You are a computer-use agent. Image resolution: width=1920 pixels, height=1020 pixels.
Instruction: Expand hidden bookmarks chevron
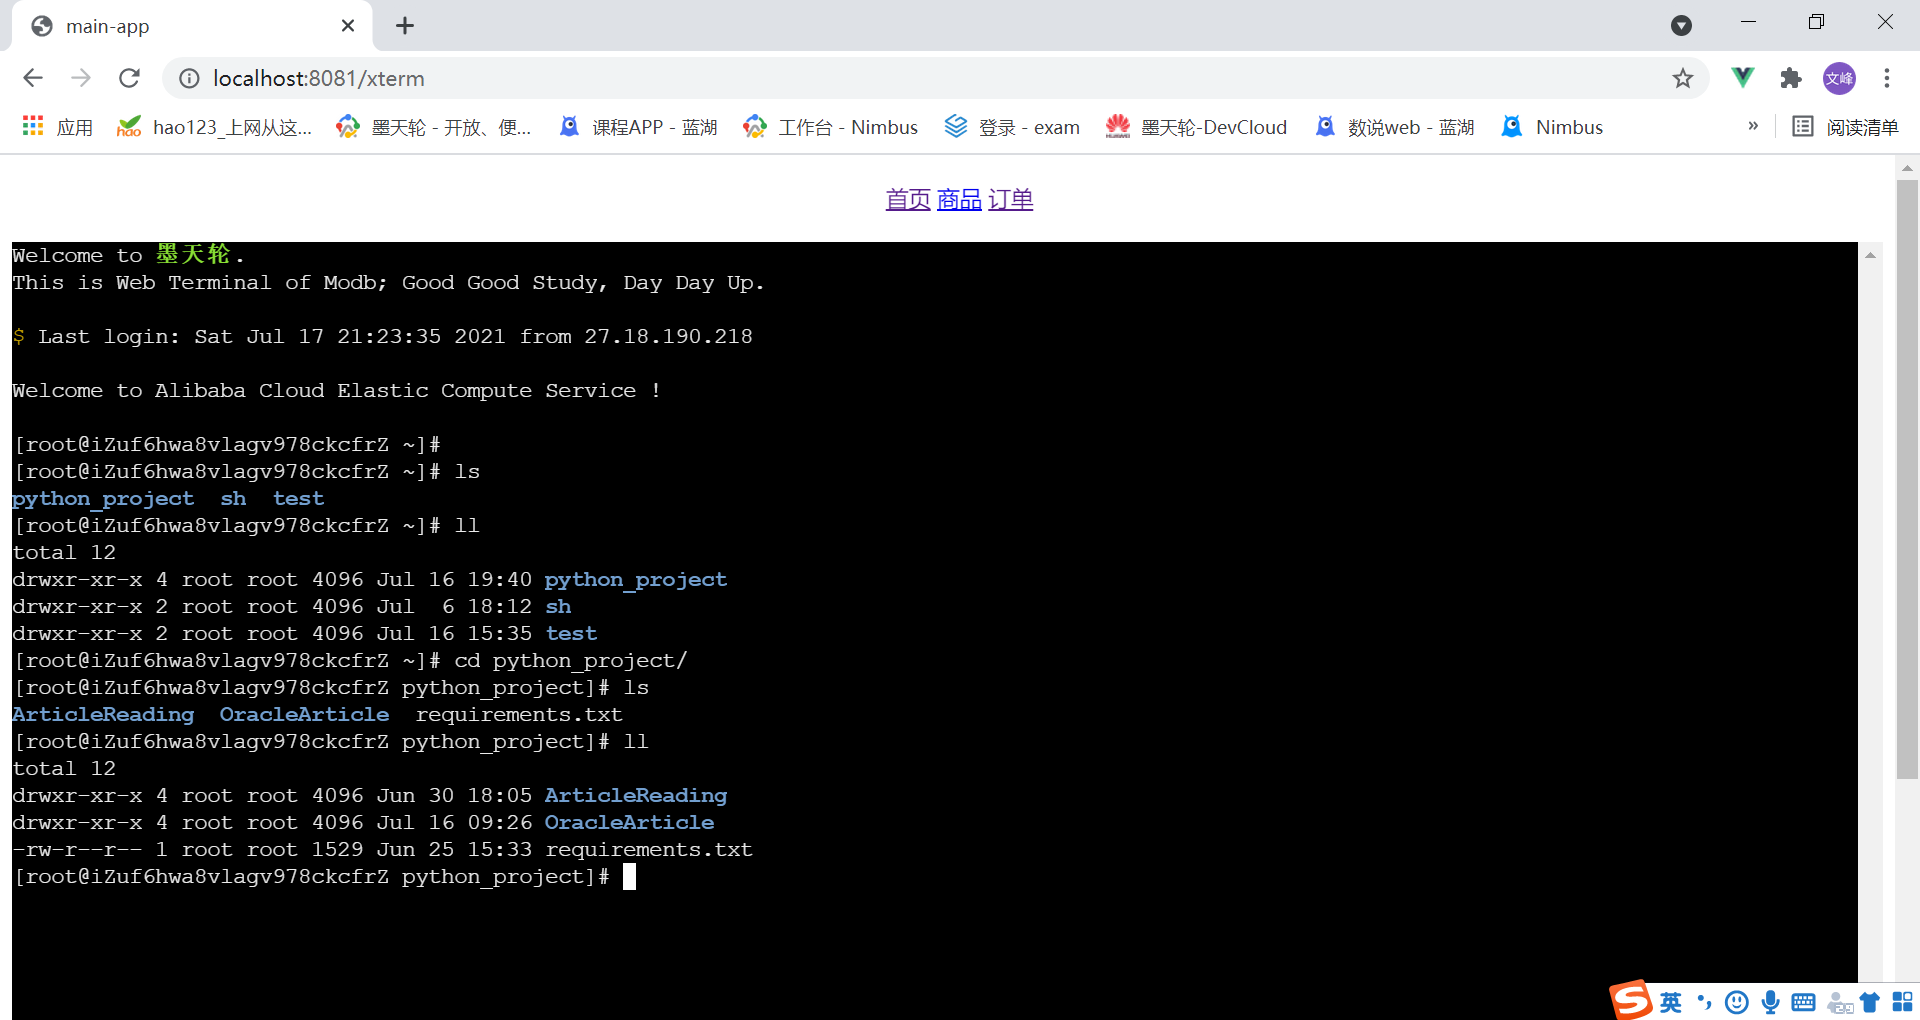point(1753,126)
